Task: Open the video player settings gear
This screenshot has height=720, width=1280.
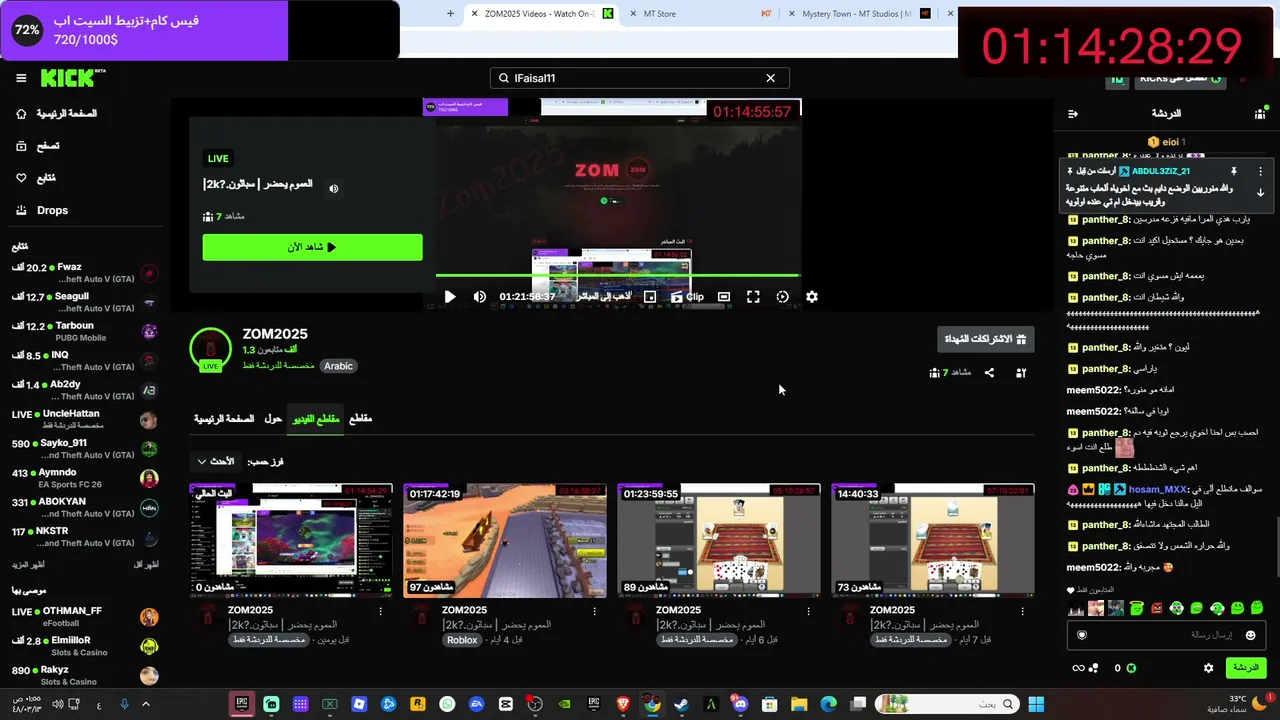Action: (812, 297)
